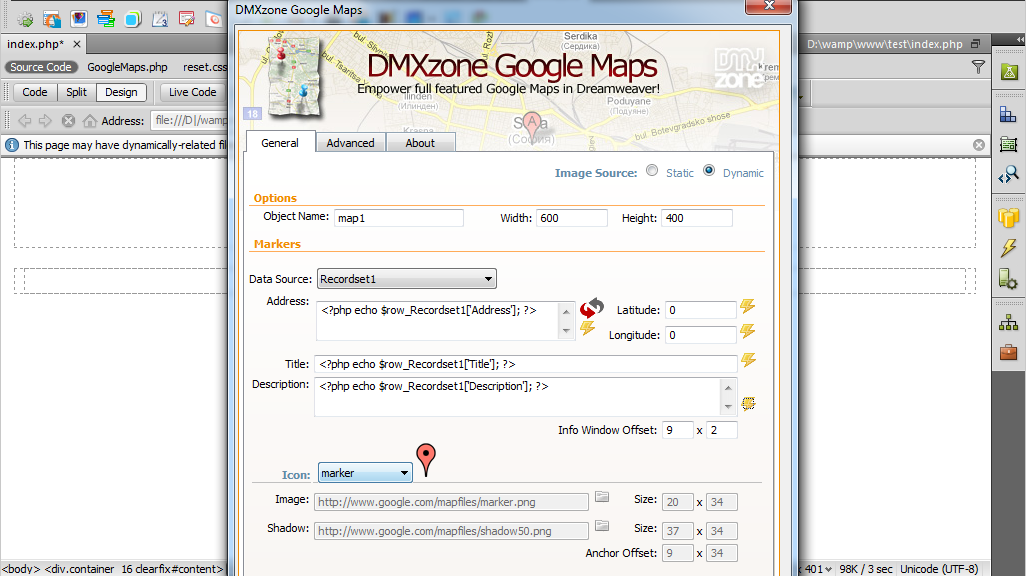Click the yellow icon beside the Description box
The image size is (1026, 576).
point(748,403)
